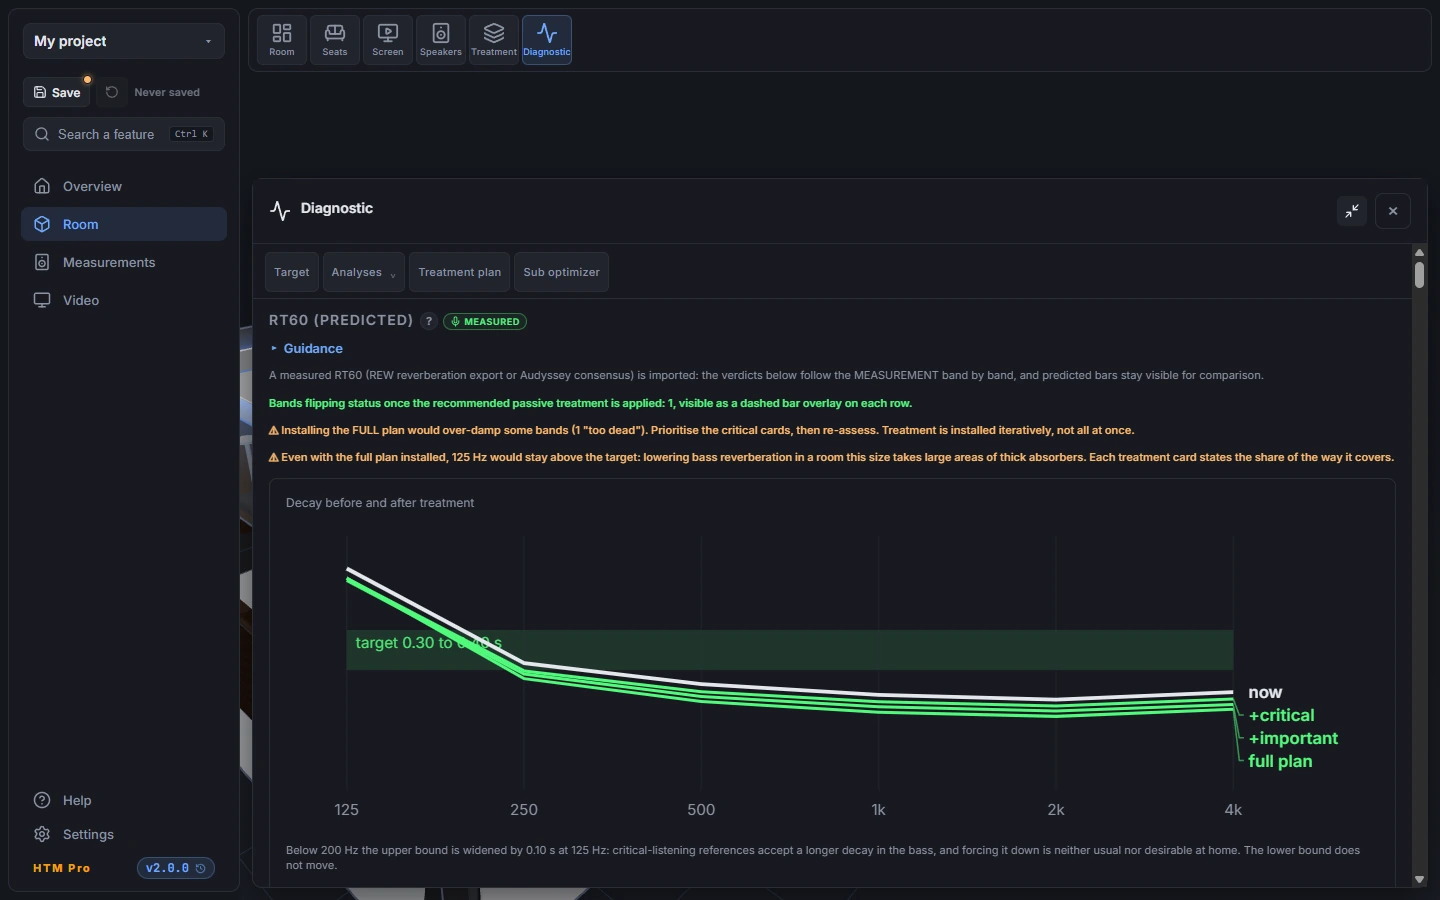Click the undo/revert icon beside Save

tap(112, 92)
